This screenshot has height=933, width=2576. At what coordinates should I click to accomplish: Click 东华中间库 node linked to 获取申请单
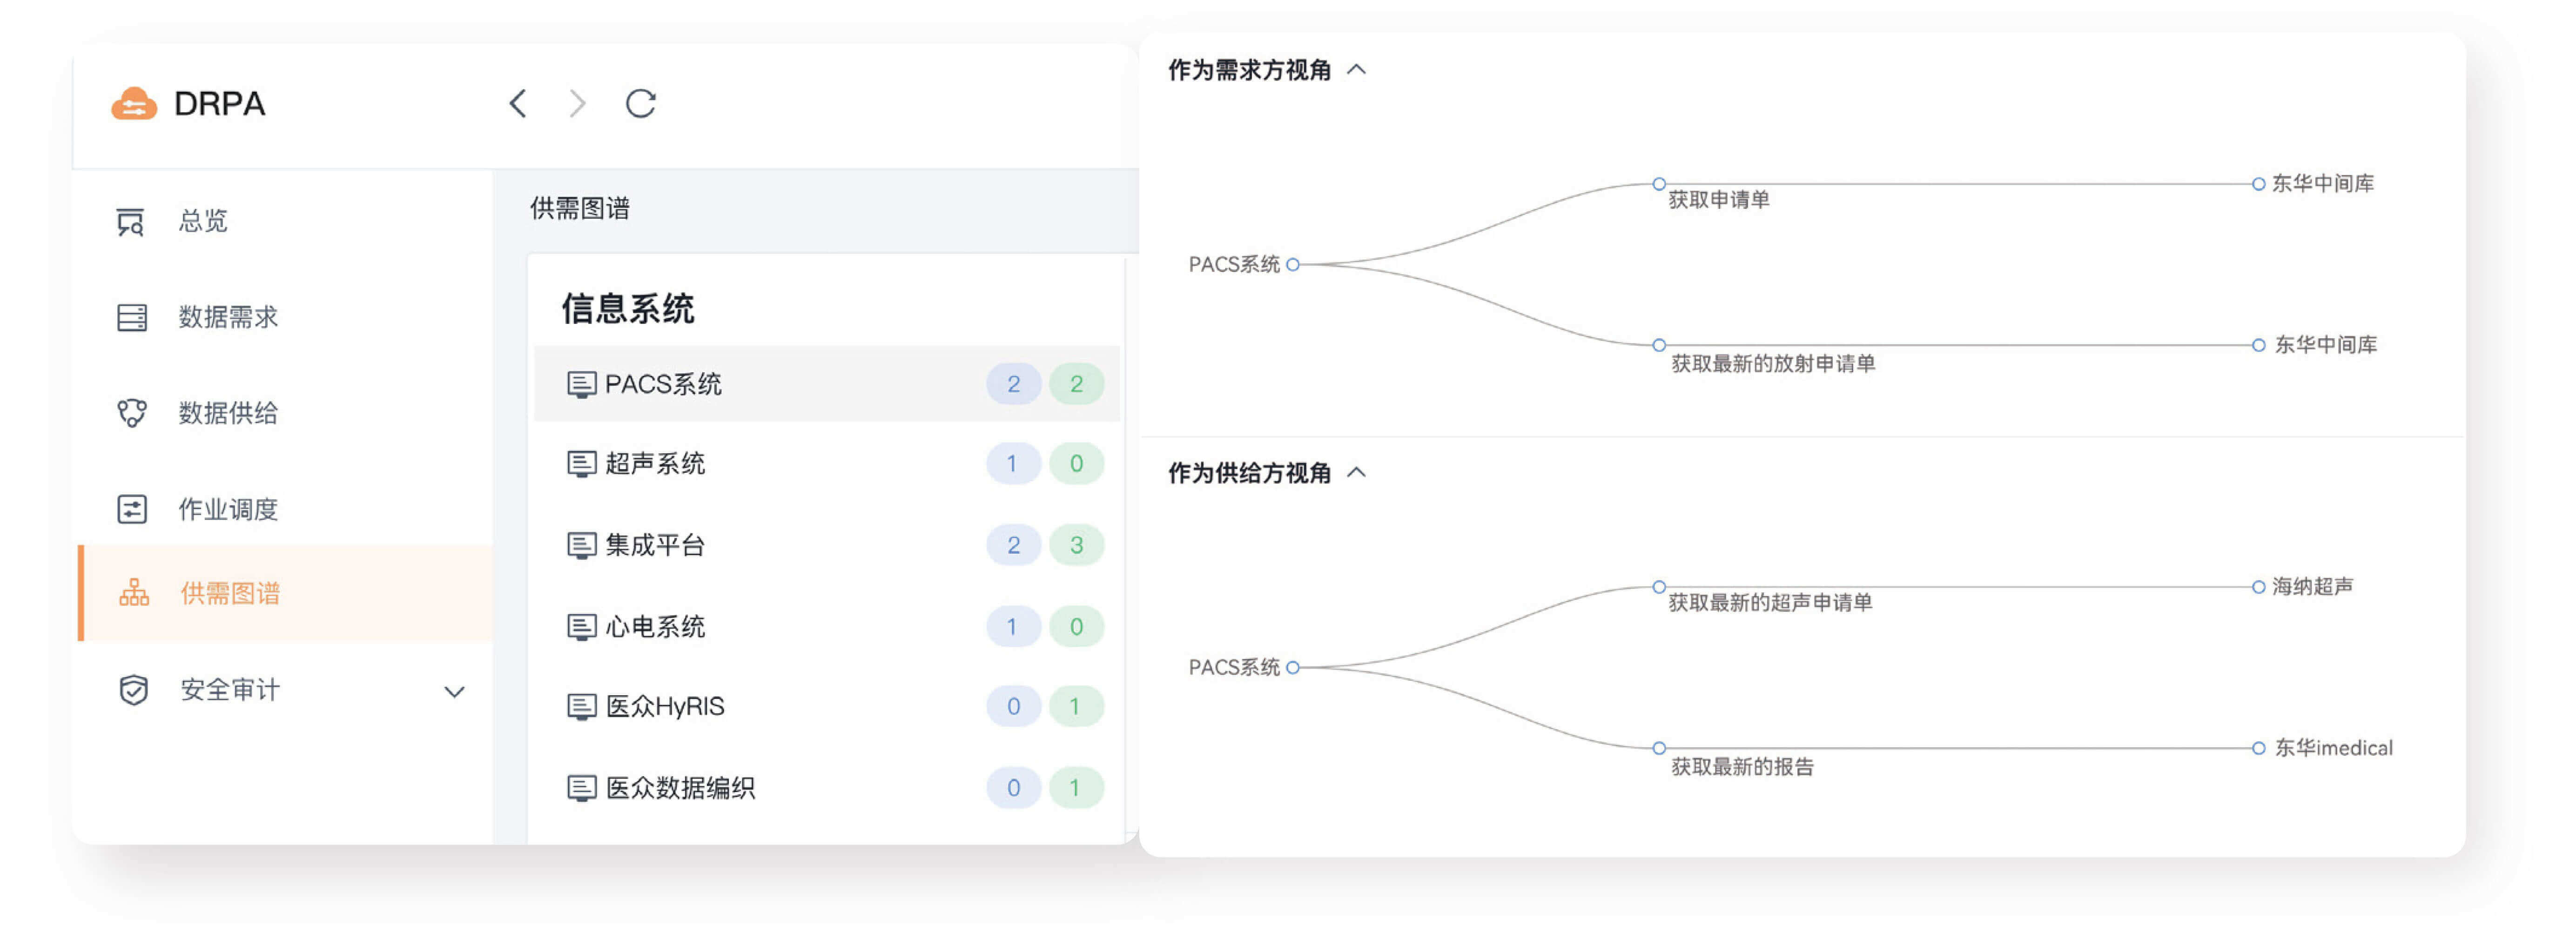(2258, 184)
